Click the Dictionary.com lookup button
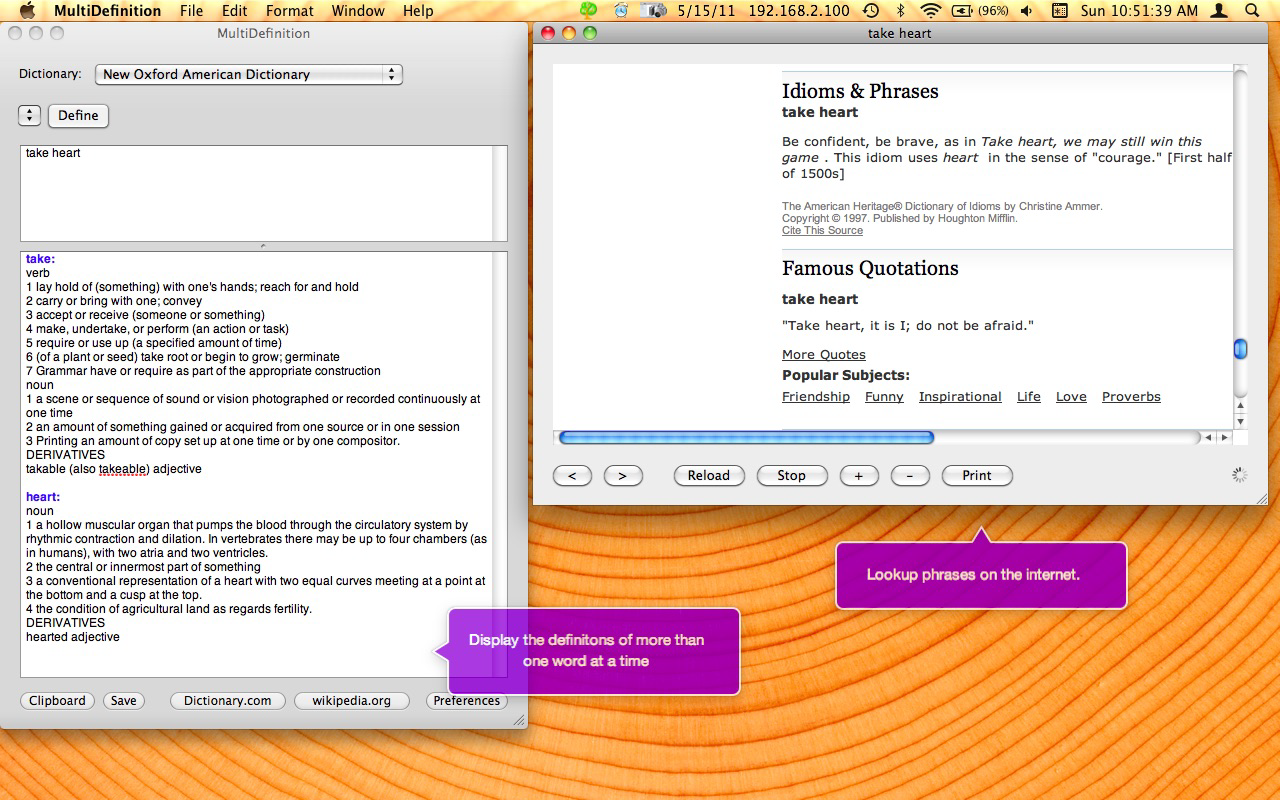1280x800 pixels. point(227,701)
